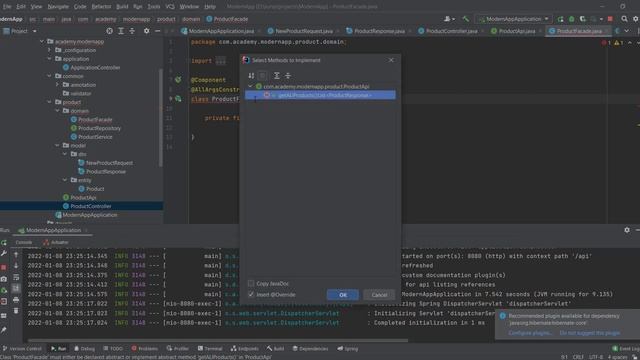
Task: Open the Navigate menu
Action: point(58,7)
